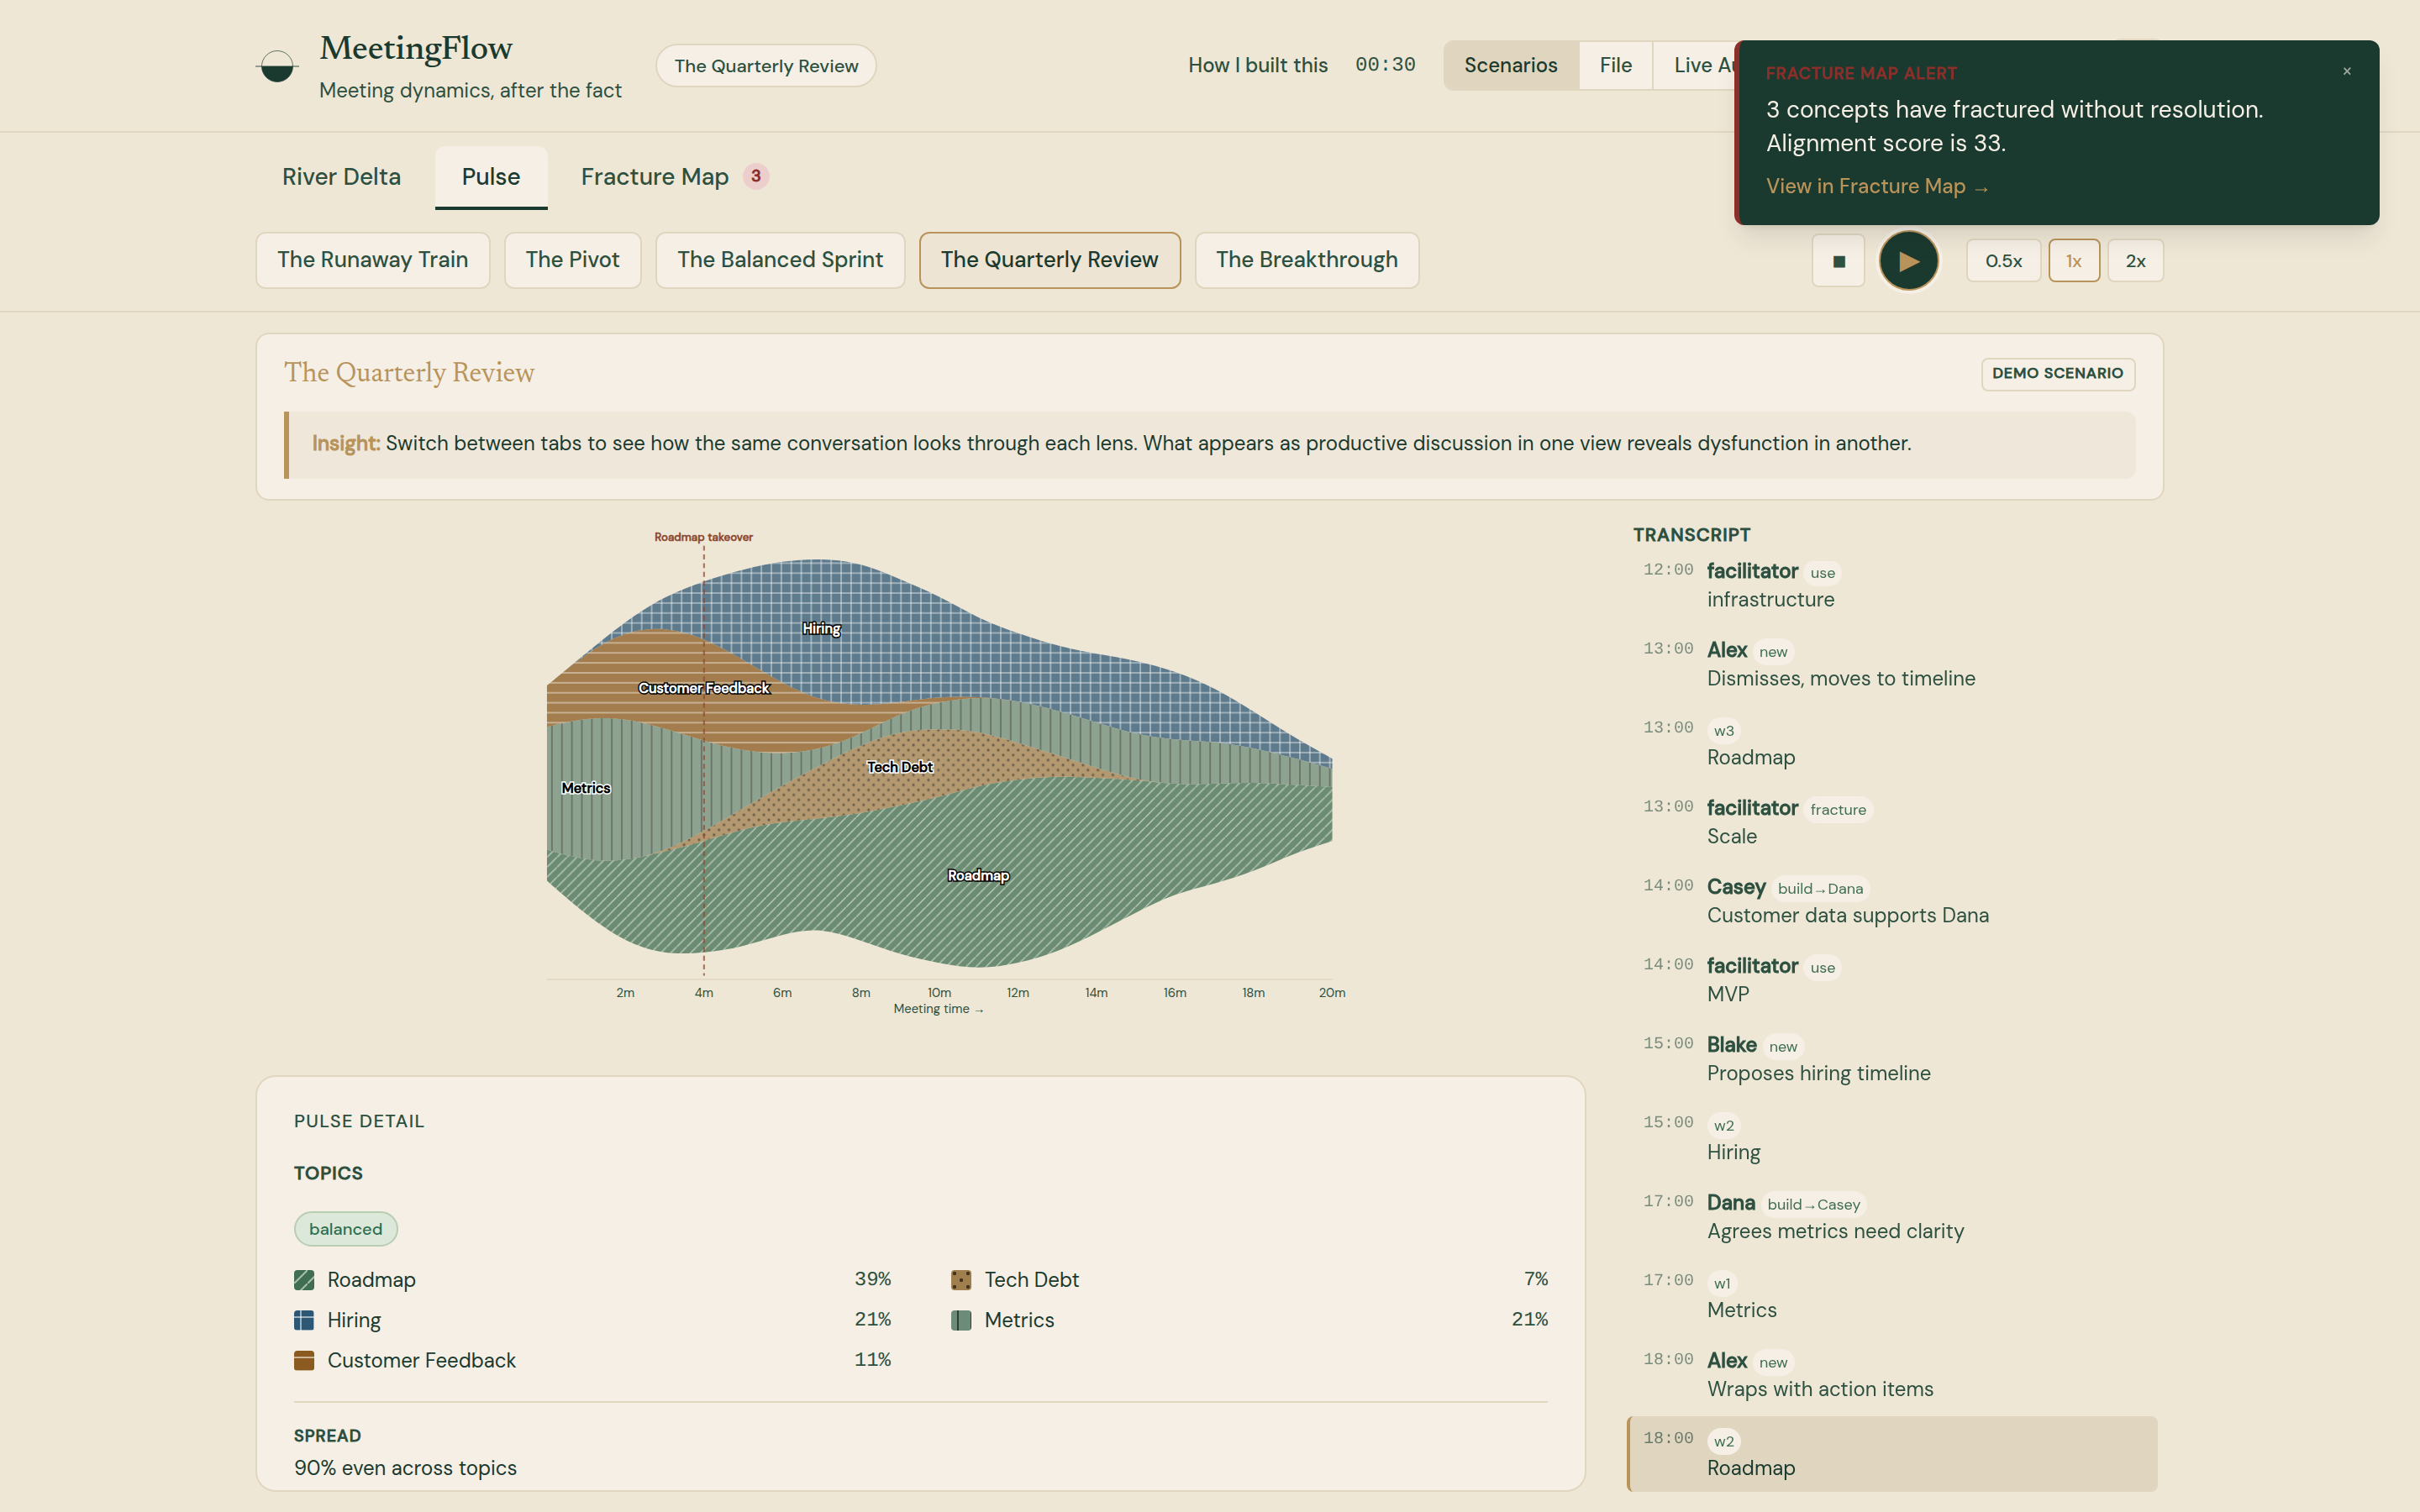Viewport: 2420px width, 1512px height.
Task: Select The Quarterly Review scenario button
Action: coord(1049,260)
